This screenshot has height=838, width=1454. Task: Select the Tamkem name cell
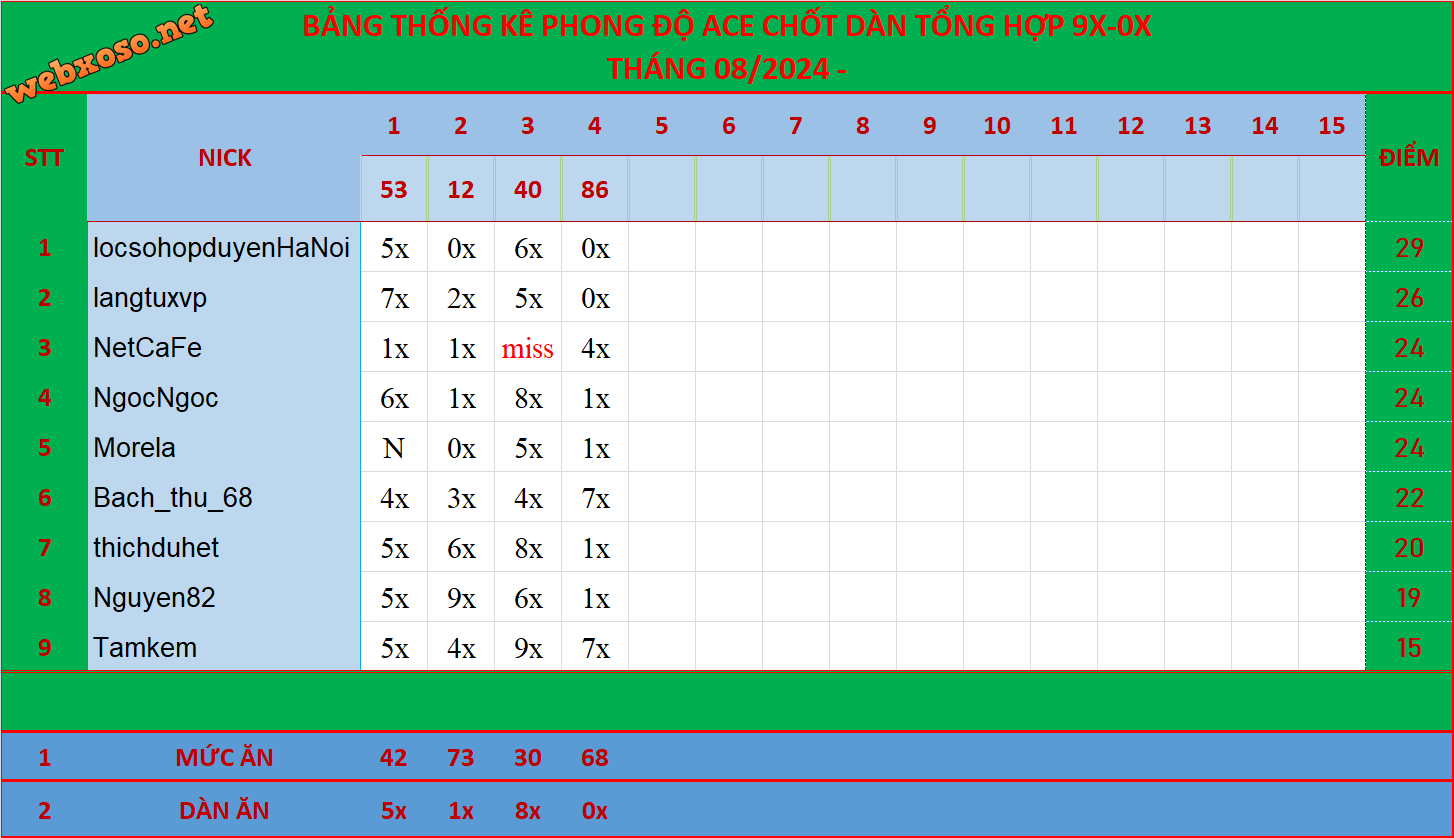click(x=224, y=647)
